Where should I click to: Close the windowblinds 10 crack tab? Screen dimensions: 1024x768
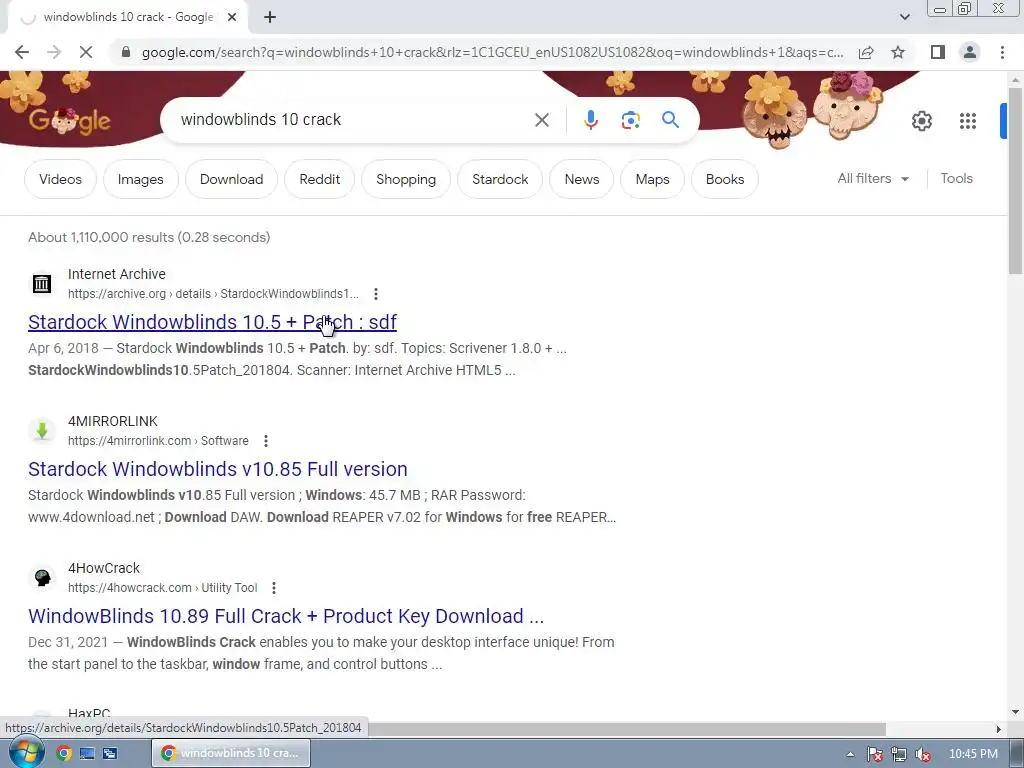pyautogui.click(x=232, y=18)
